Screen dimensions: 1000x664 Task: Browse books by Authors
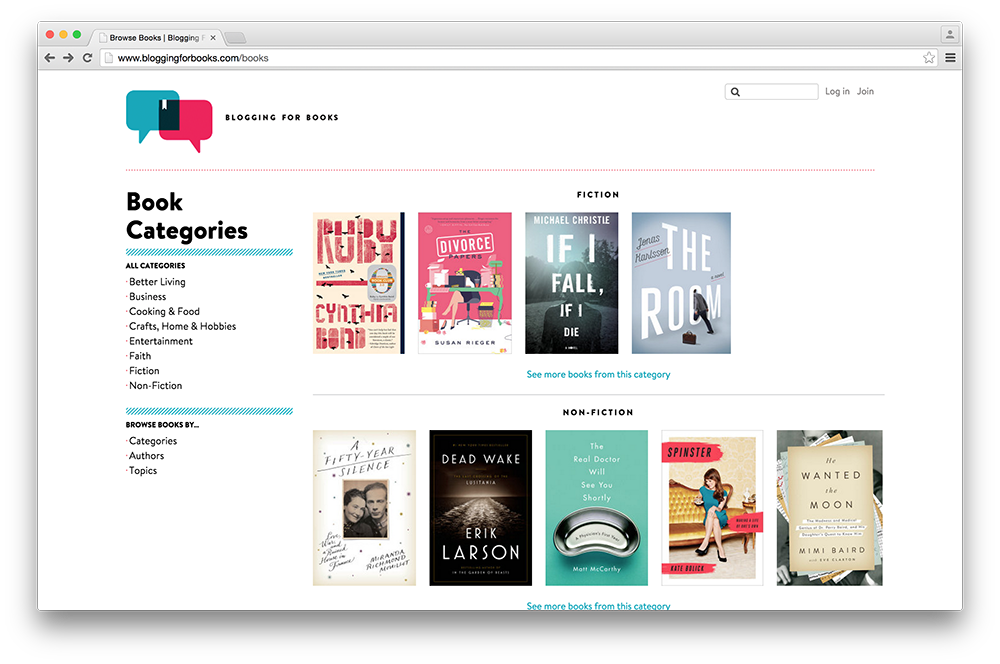coord(146,456)
